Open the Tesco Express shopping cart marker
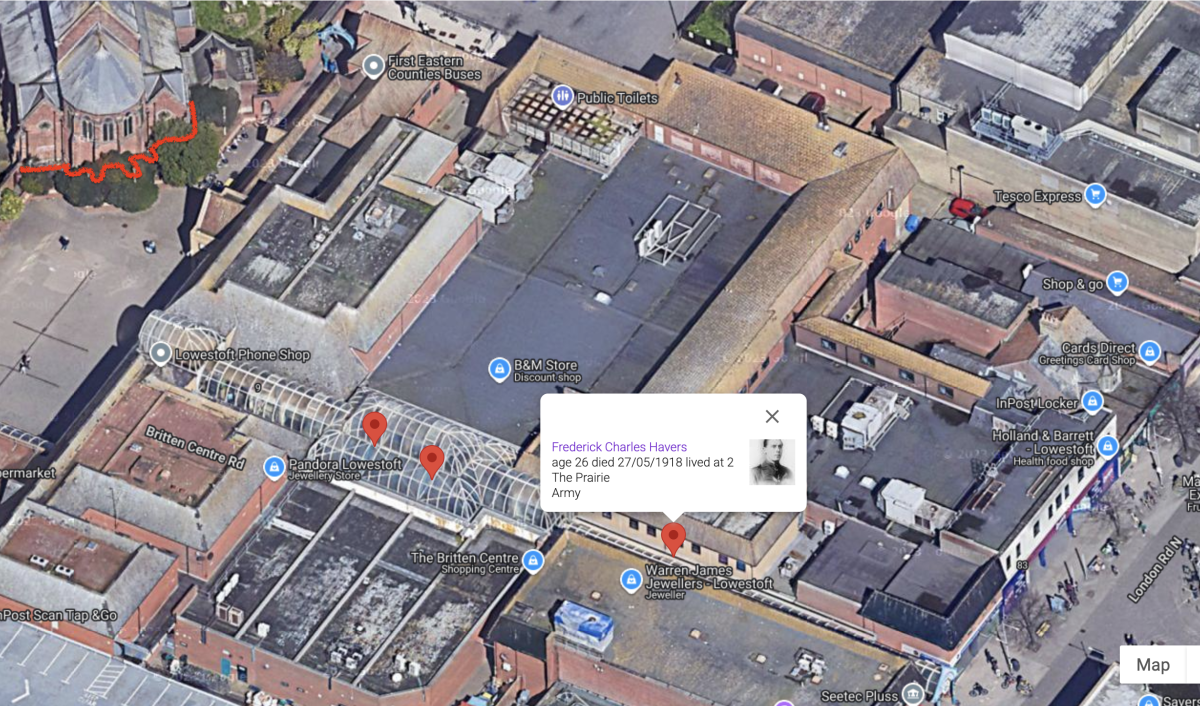1200x706 pixels. [1095, 195]
